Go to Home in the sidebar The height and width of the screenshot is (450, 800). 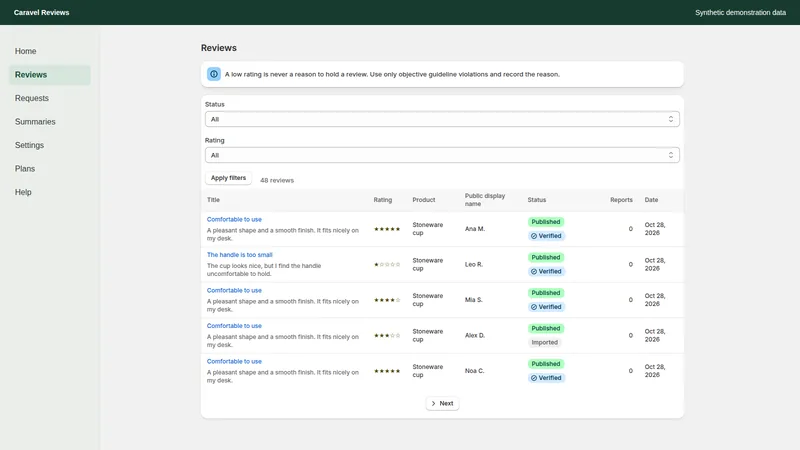49,51
